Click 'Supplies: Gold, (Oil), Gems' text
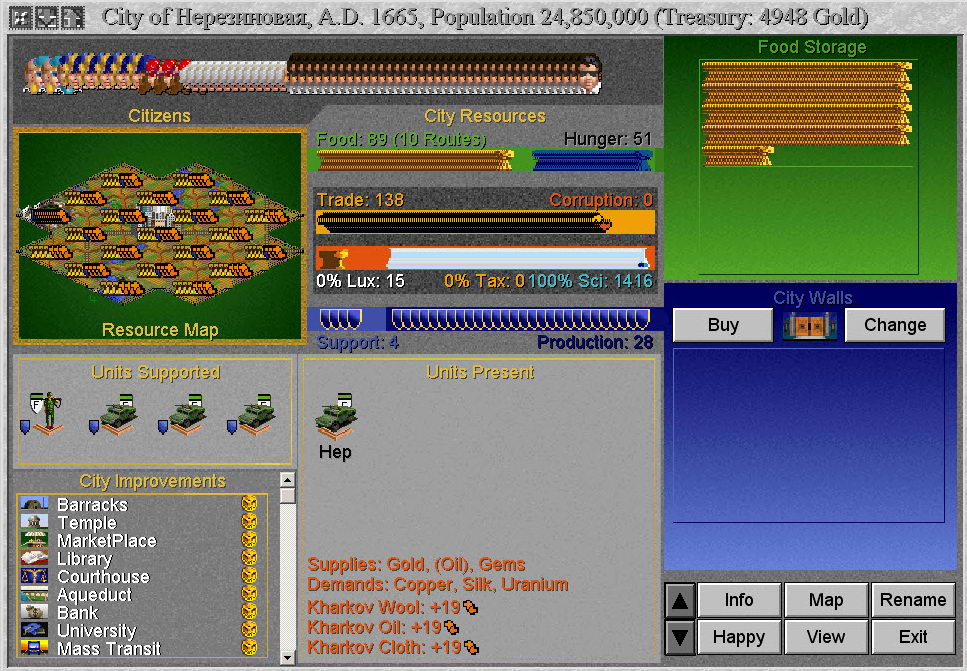This screenshot has height=671, width=967. (416, 564)
